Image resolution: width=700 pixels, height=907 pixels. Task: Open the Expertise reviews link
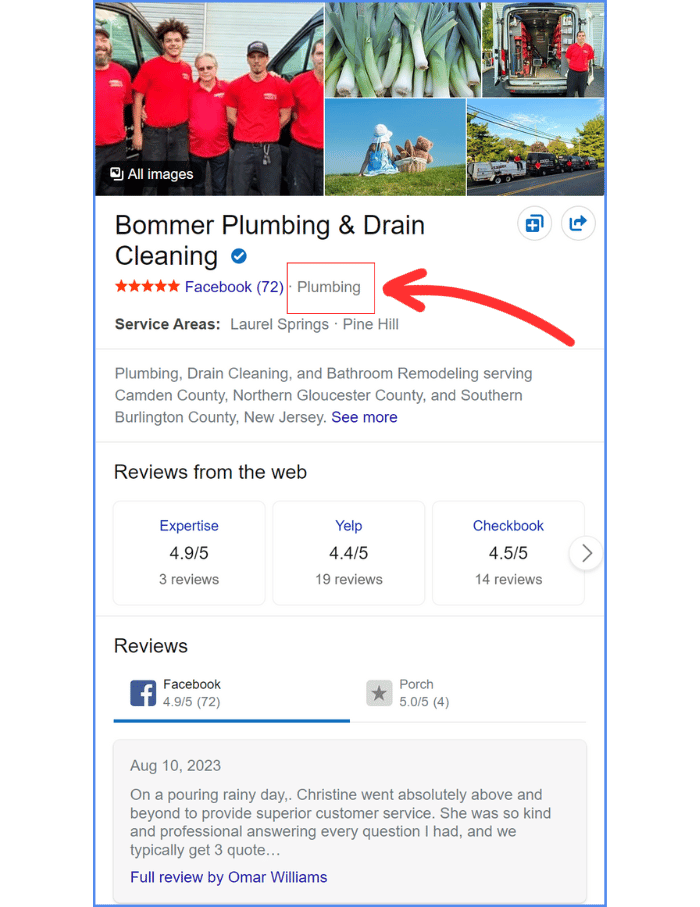coord(189,526)
